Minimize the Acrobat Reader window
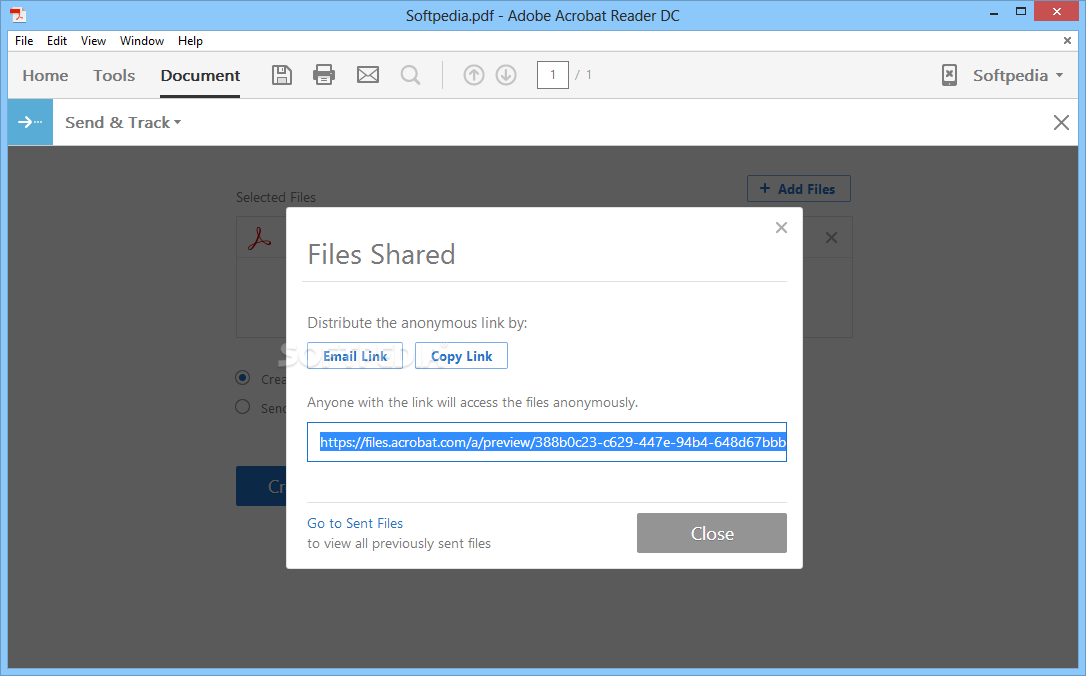 pyautogui.click(x=994, y=12)
